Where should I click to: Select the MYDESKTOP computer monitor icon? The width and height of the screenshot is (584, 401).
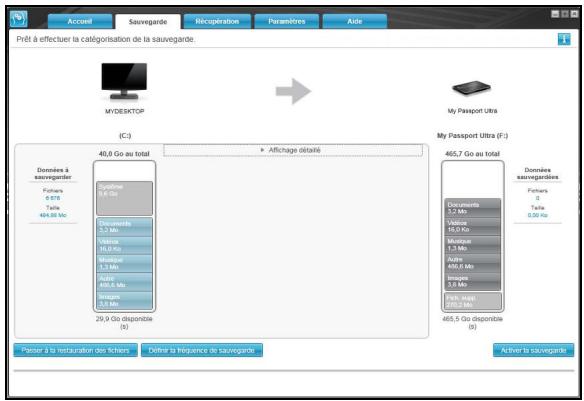(124, 81)
